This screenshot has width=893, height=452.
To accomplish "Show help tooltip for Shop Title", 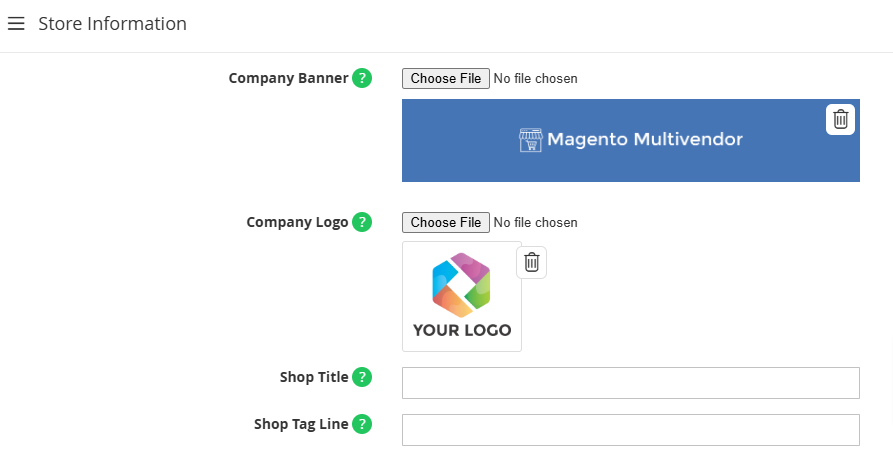I will tap(362, 377).
